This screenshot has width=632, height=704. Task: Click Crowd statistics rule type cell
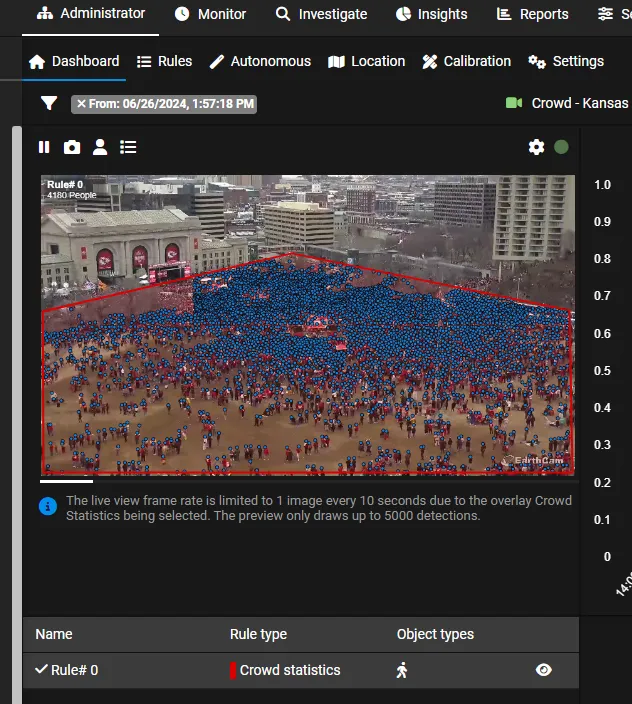click(x=290, y=670)
